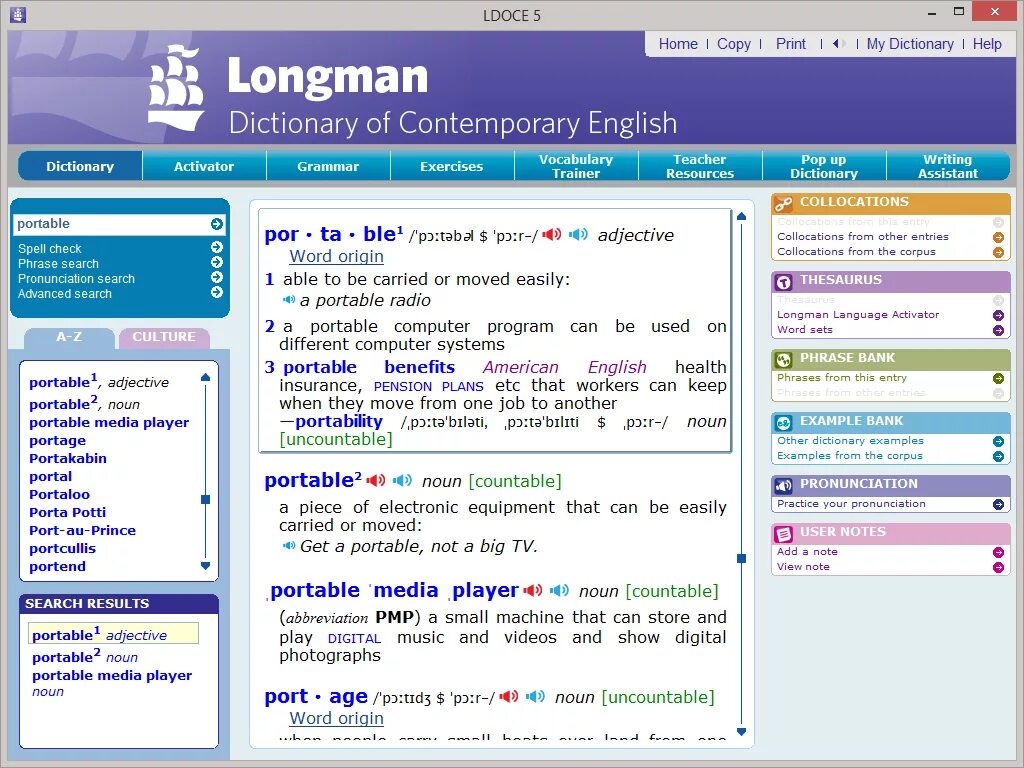Select 'portable media player' in search results

[112, 682]
